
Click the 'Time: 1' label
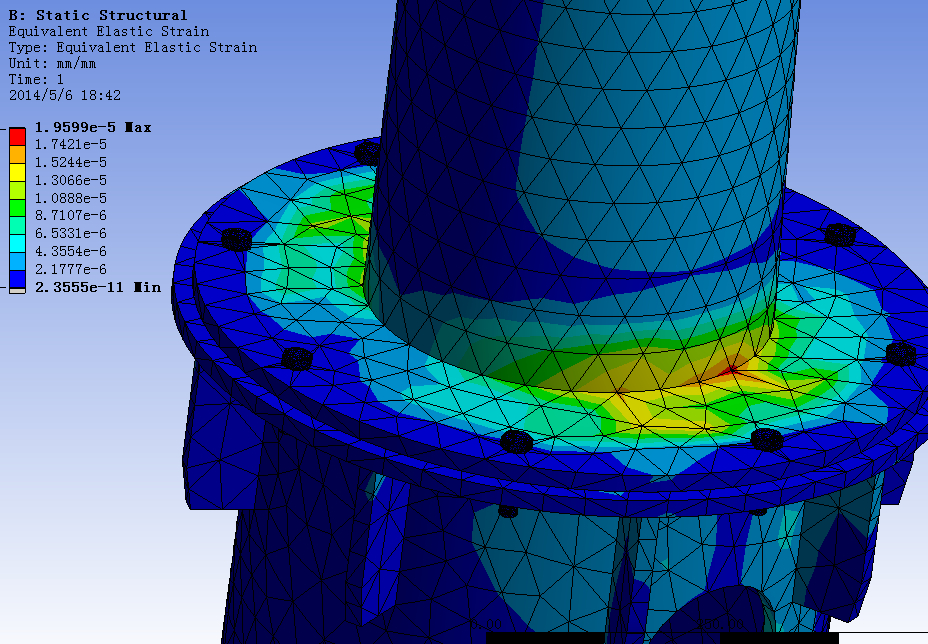tap(36, 79)
